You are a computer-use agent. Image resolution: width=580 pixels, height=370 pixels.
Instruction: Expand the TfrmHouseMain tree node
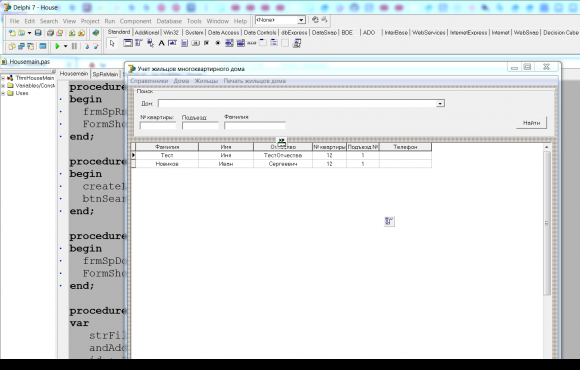click(x=3, y=78)
